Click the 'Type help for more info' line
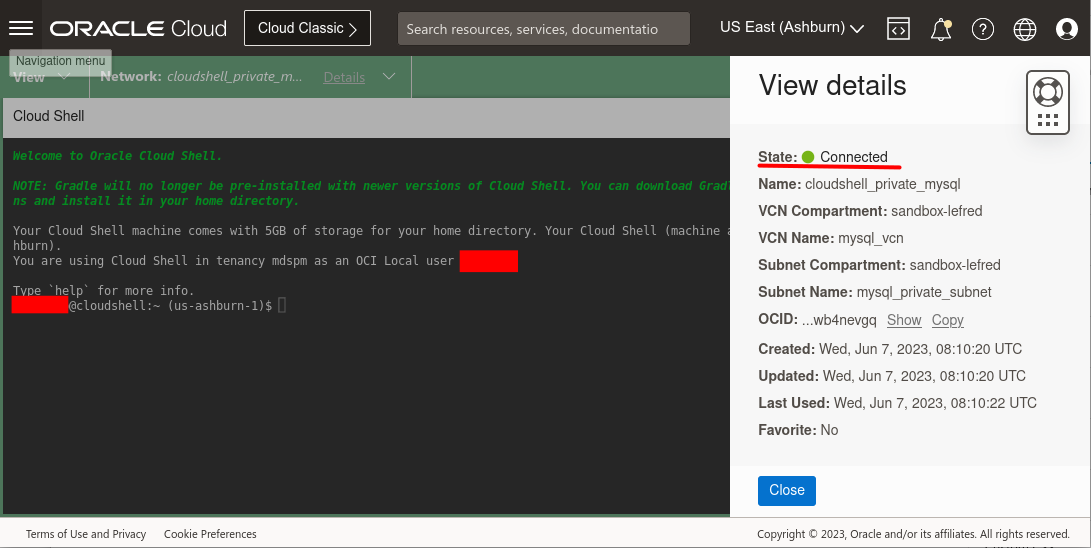Screen dimensions: 1091x548 click(103, 291)
